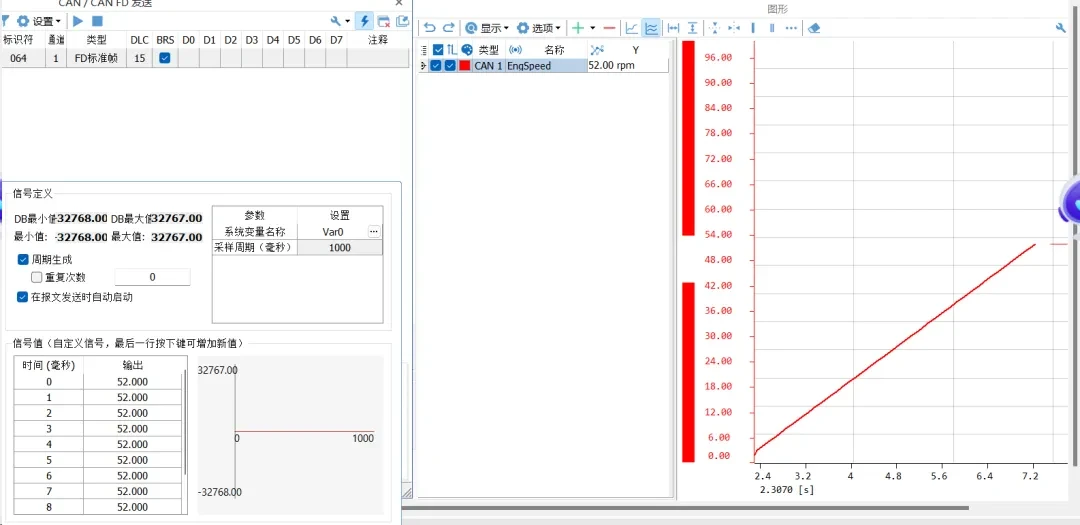Image resolution: width=1080 pixels, height=525 pixels.
Task: Open the ellipsis button for 系统变量名称 Var0
Action: (374, 231)
